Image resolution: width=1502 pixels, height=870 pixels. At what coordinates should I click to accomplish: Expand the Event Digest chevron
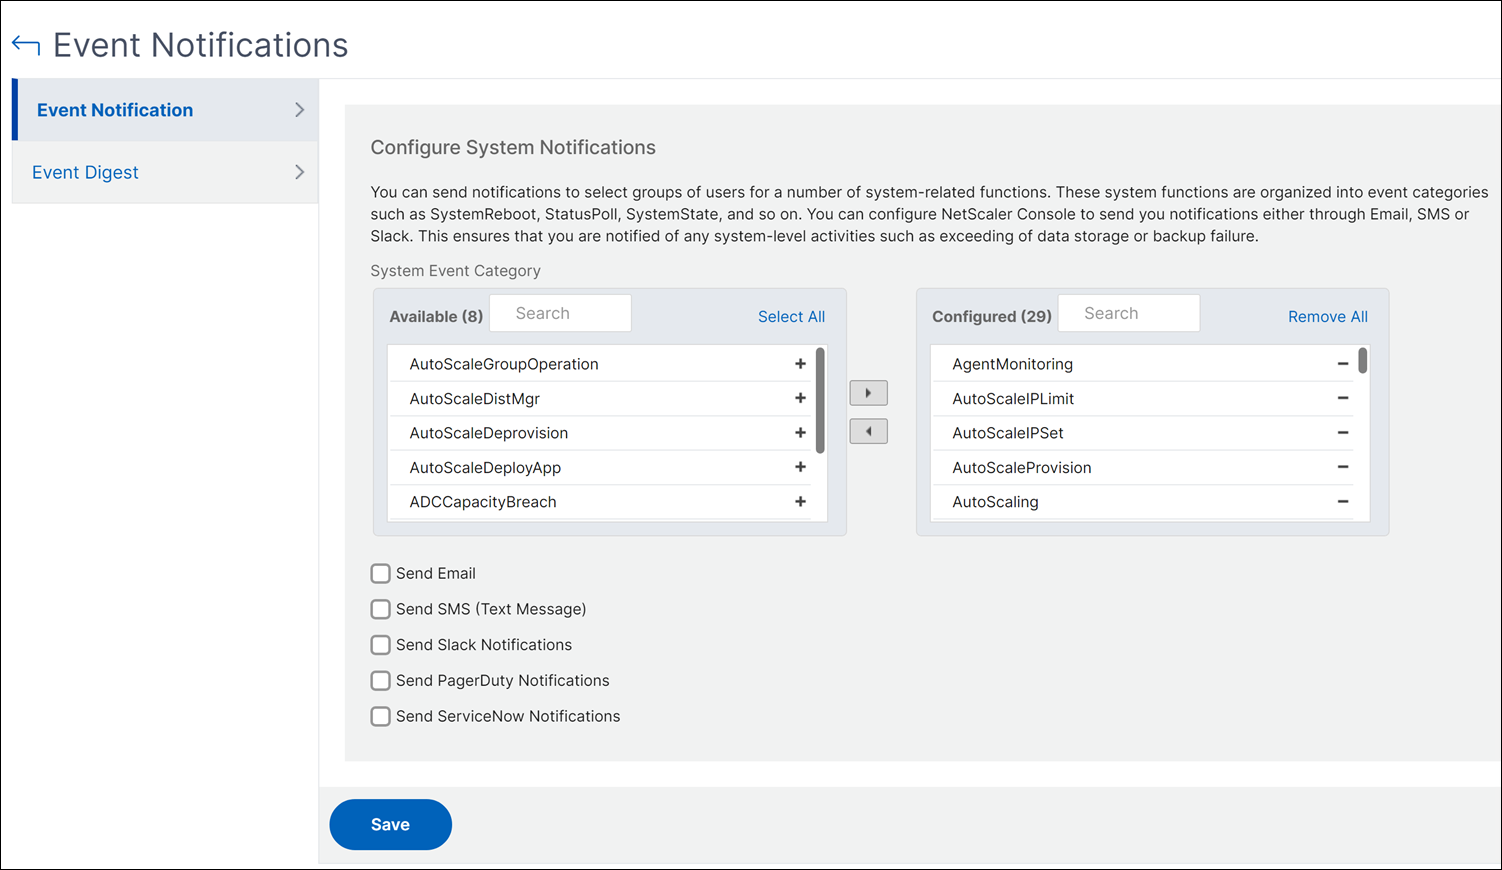(299, 172)
